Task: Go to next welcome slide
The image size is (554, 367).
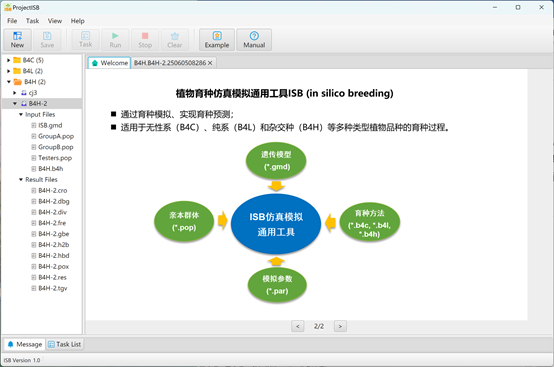Action: (x=340, y=326)
